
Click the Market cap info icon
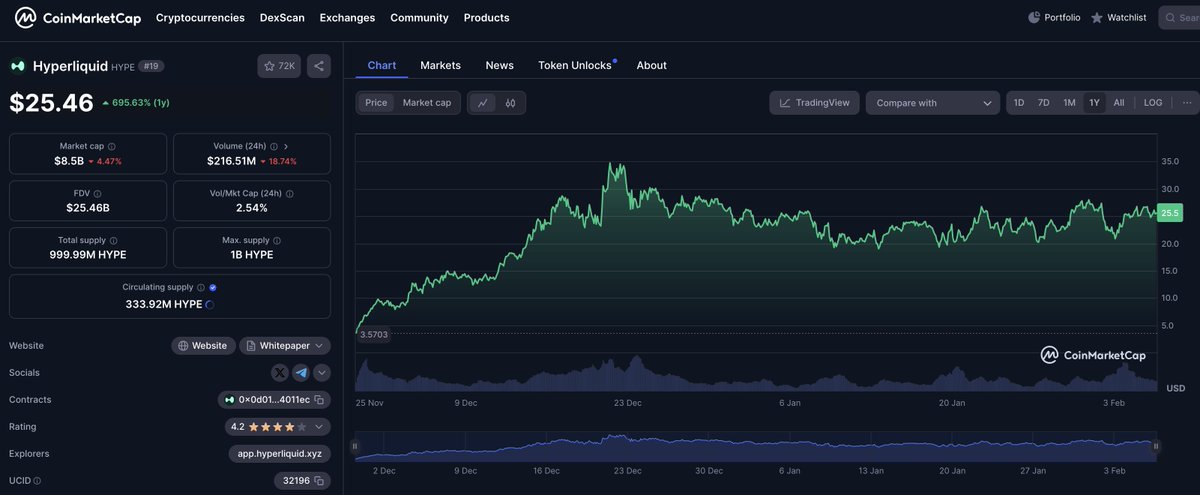111,146
